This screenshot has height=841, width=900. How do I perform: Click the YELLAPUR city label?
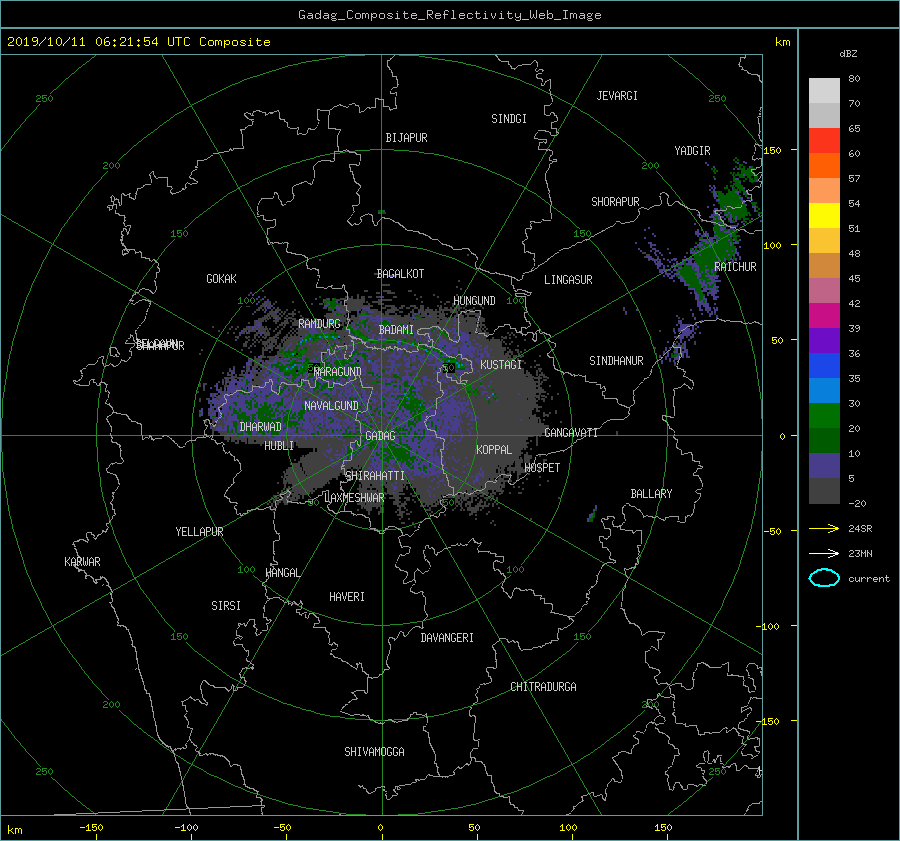pyautogui.click(x=199, y=532)
